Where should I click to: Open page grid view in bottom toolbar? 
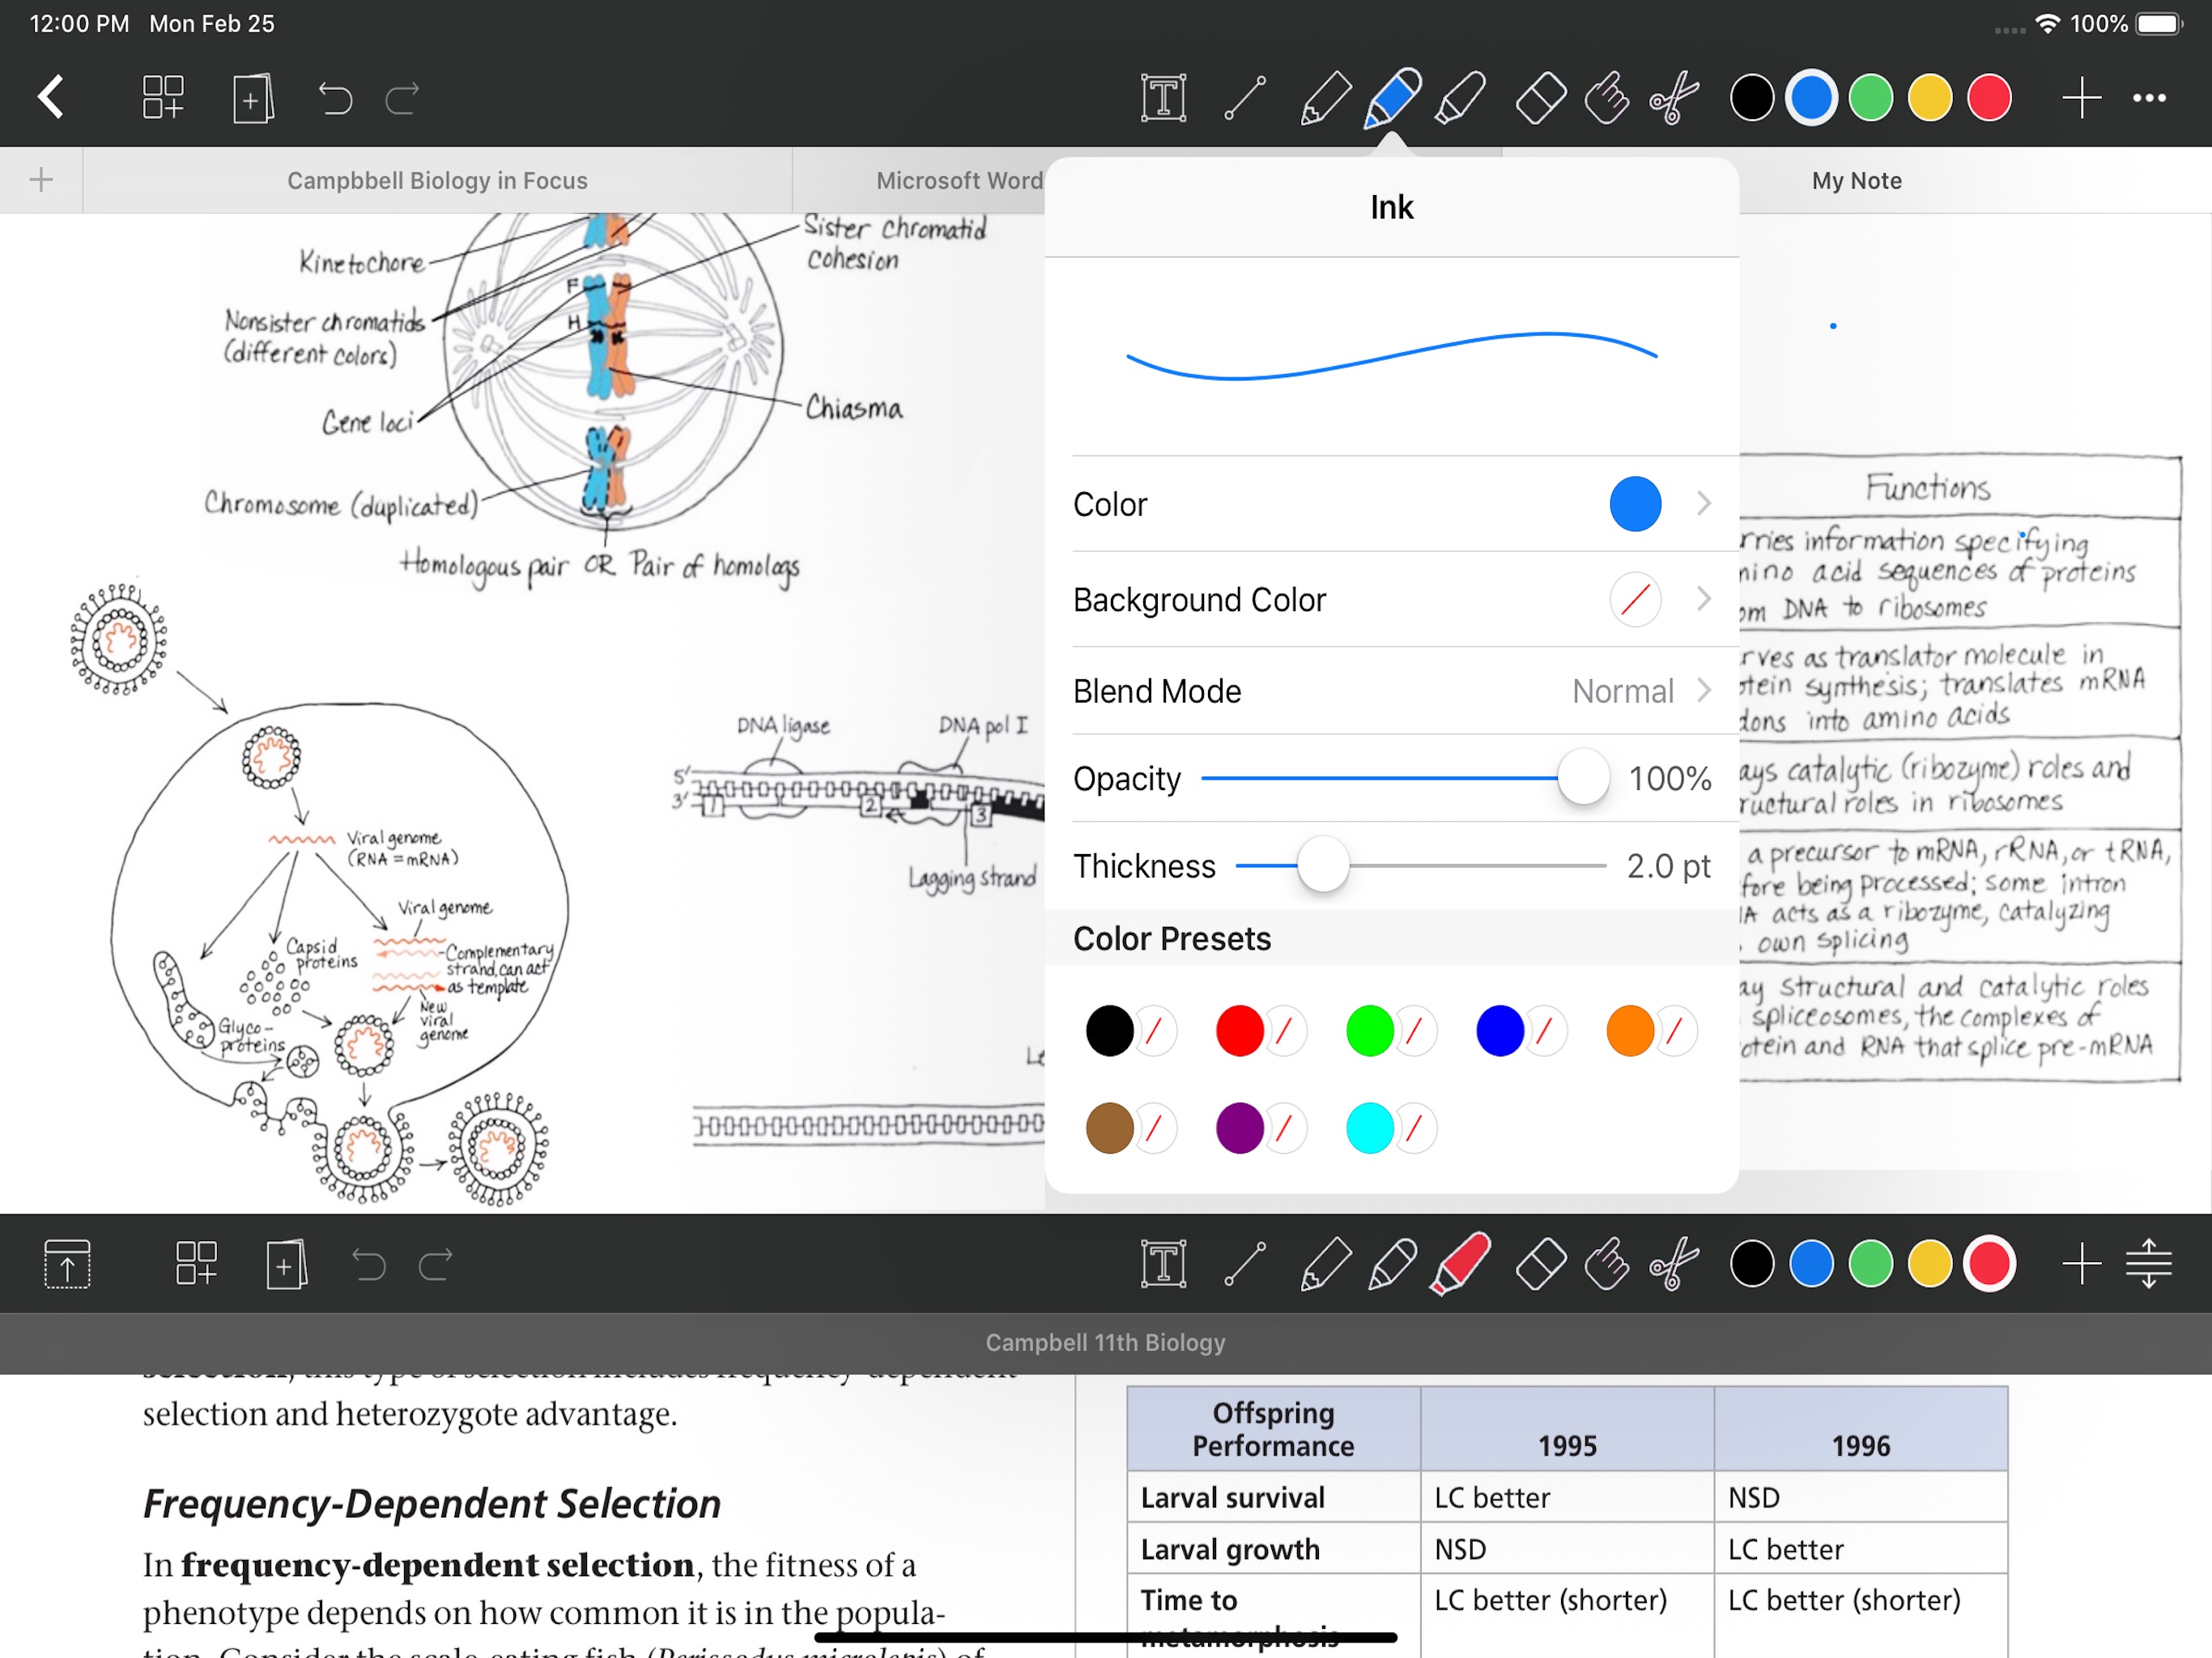[x=196, y=1264]
